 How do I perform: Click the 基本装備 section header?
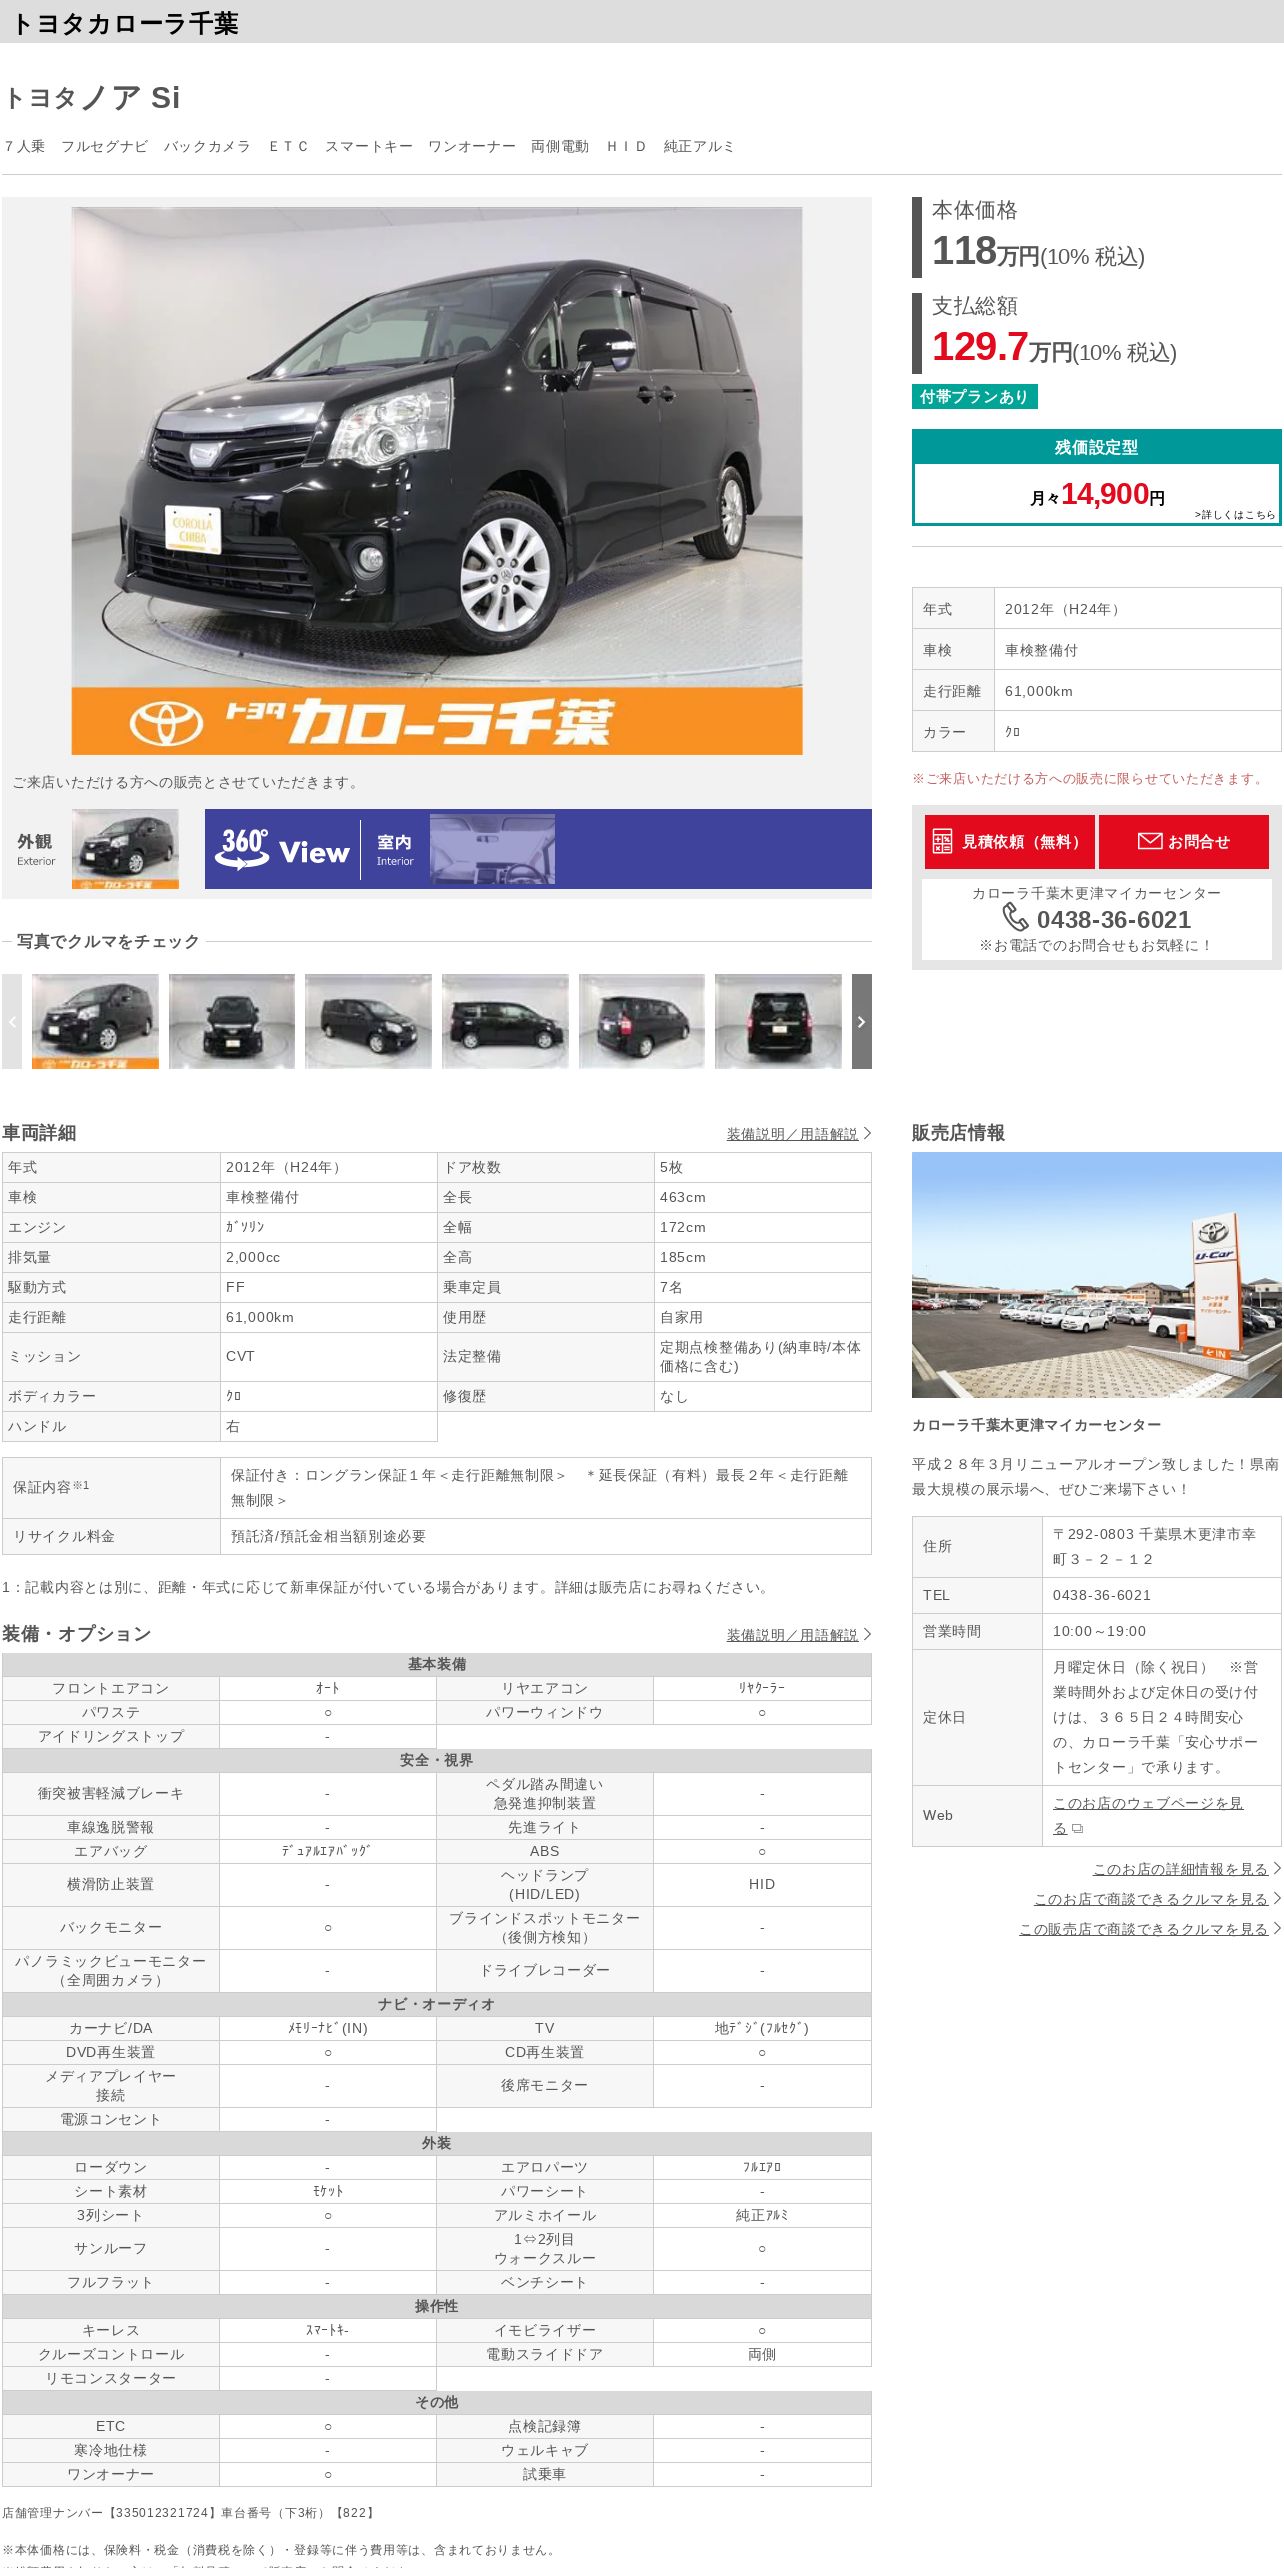tap(436, 1664)
